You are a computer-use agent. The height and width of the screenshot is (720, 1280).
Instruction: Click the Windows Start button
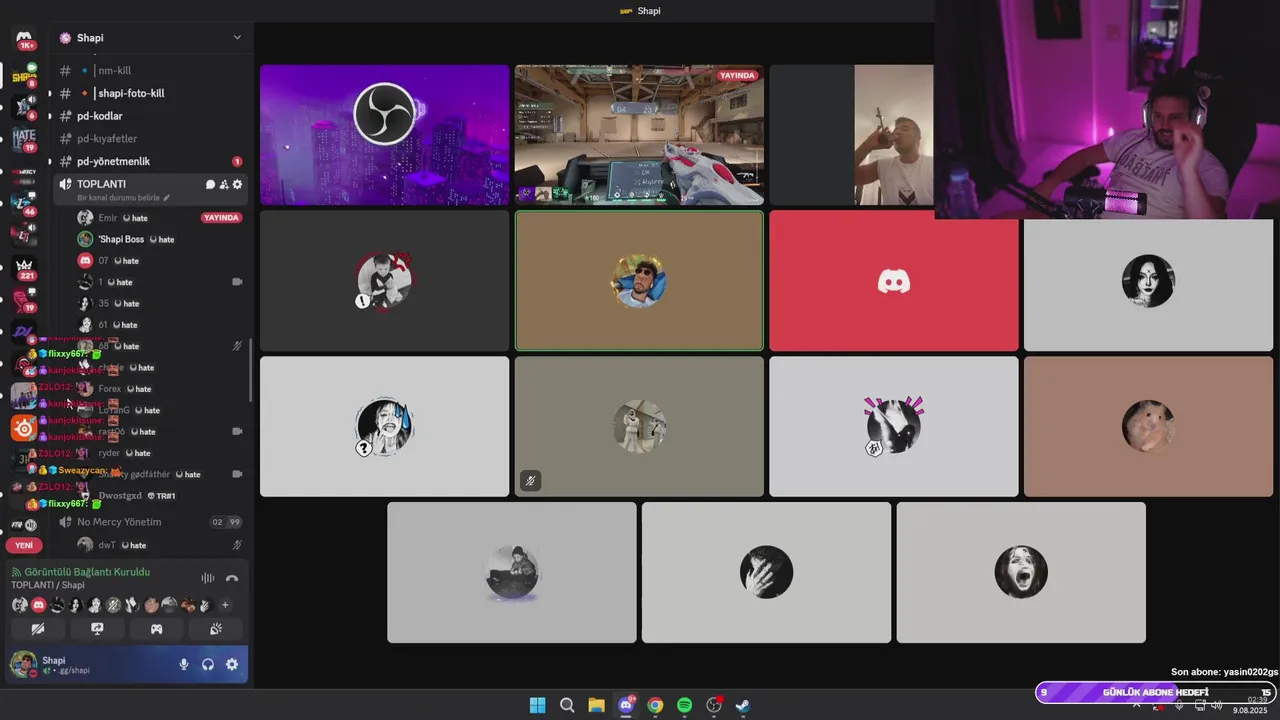[x=537, y=705]
